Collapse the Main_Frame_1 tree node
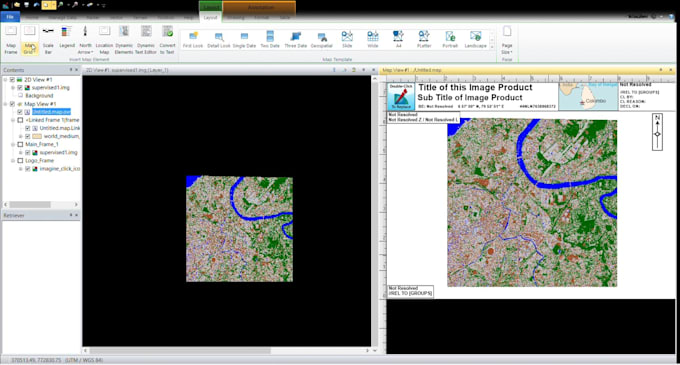Viewport: 680px width, 365px height. tap(13, 144)
